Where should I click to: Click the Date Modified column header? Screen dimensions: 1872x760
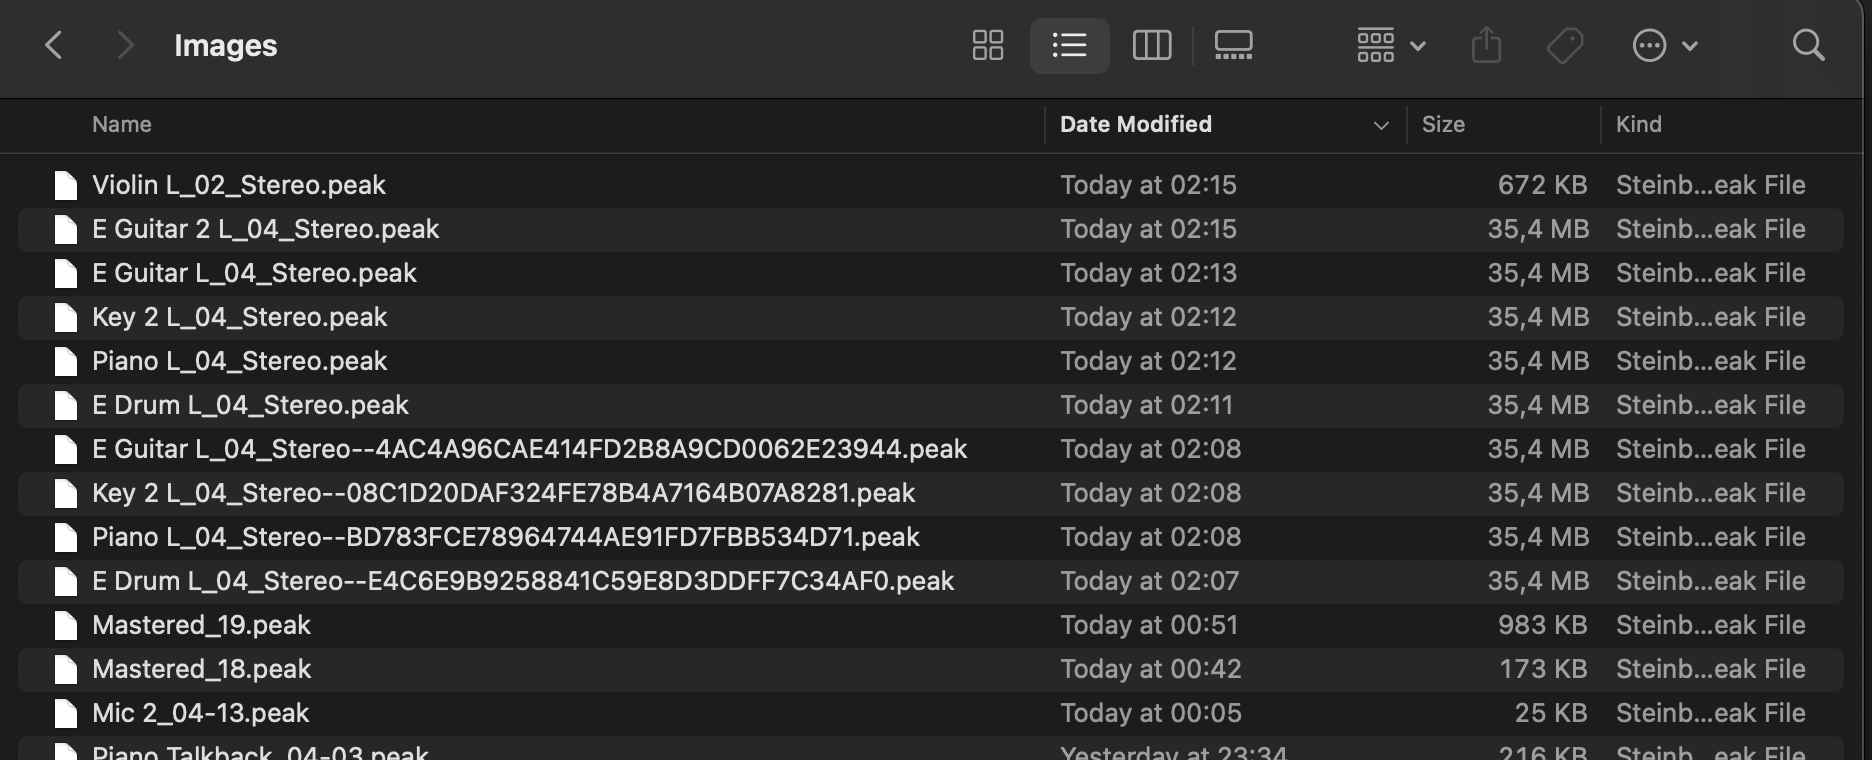(x=1136, y=125)
